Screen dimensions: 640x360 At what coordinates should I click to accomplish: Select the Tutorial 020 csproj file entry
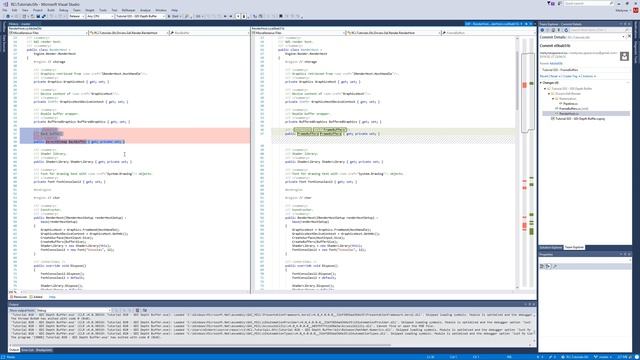(x=578, y=118)
